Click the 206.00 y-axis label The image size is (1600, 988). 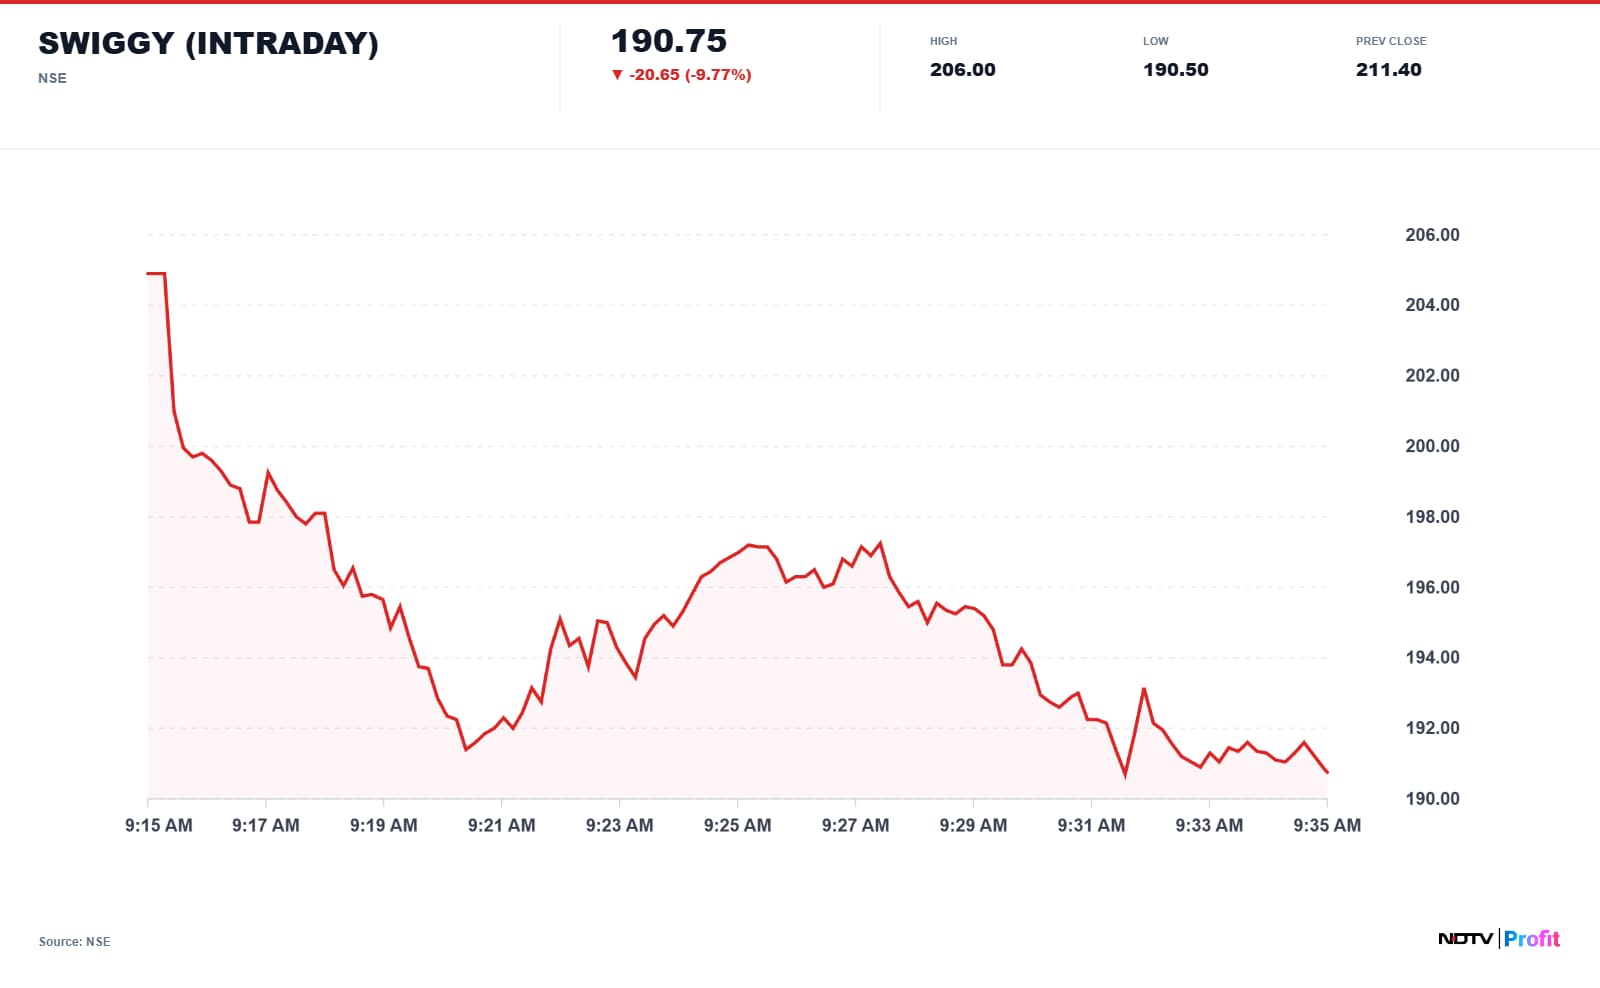1432,235
